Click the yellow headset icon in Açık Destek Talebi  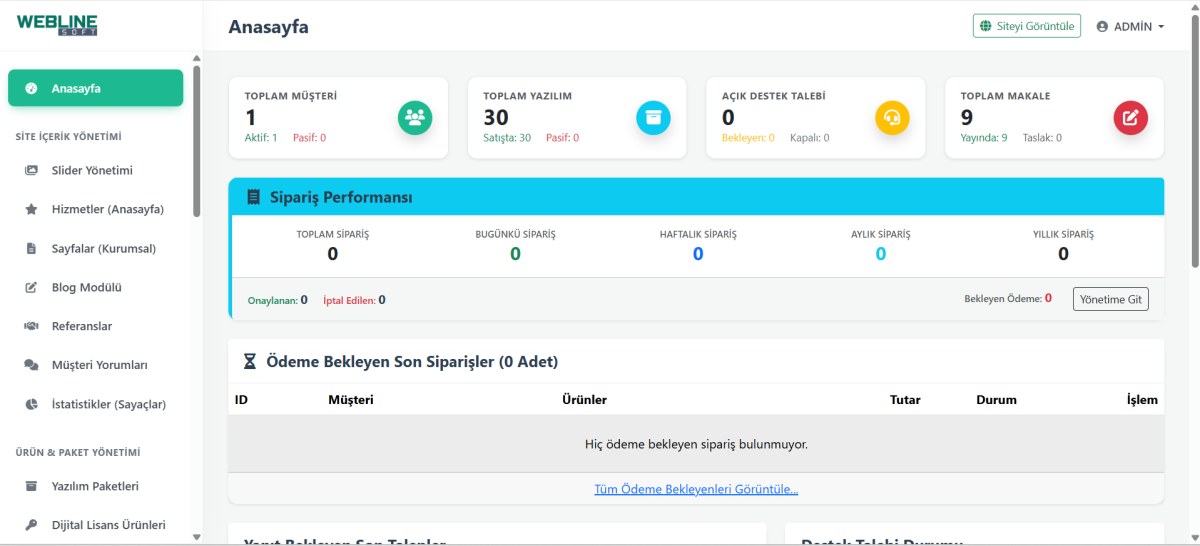(892, 118)
